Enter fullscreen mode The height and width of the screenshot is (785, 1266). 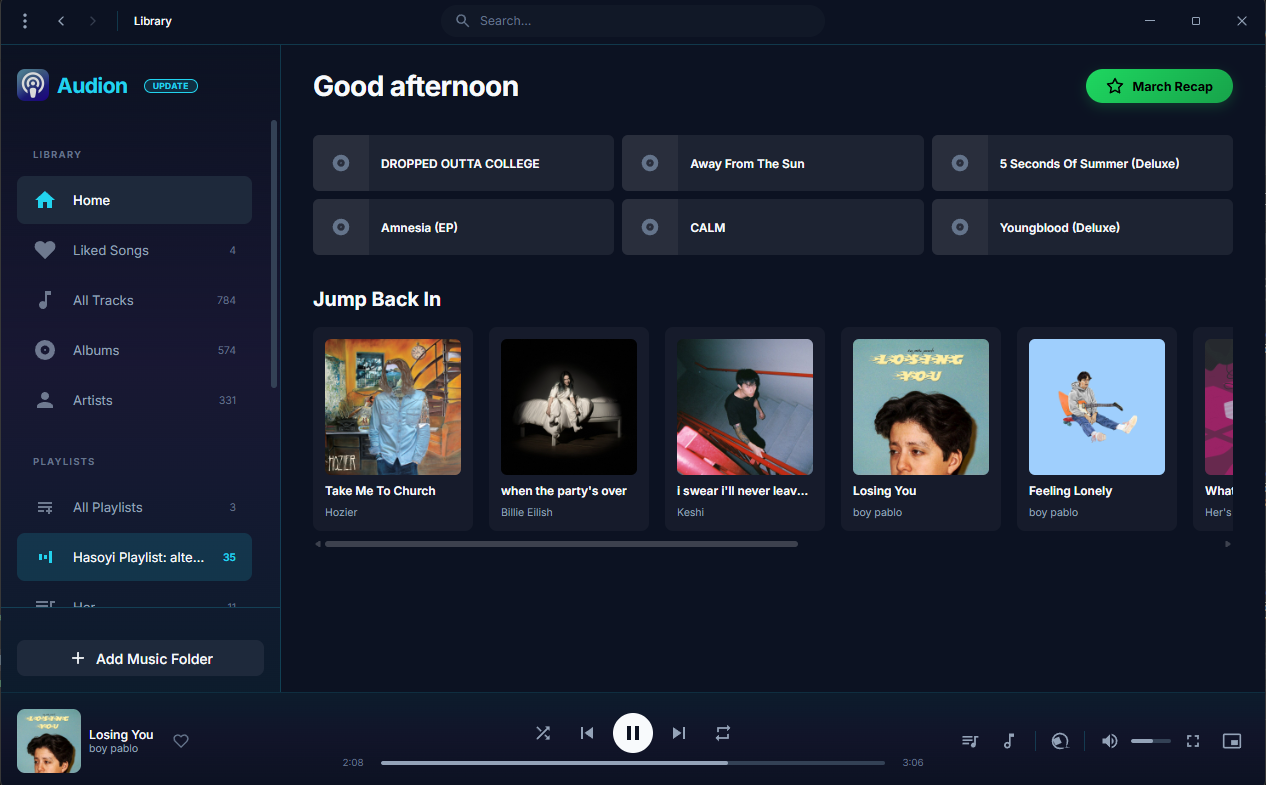click(x=1192, y=741)
